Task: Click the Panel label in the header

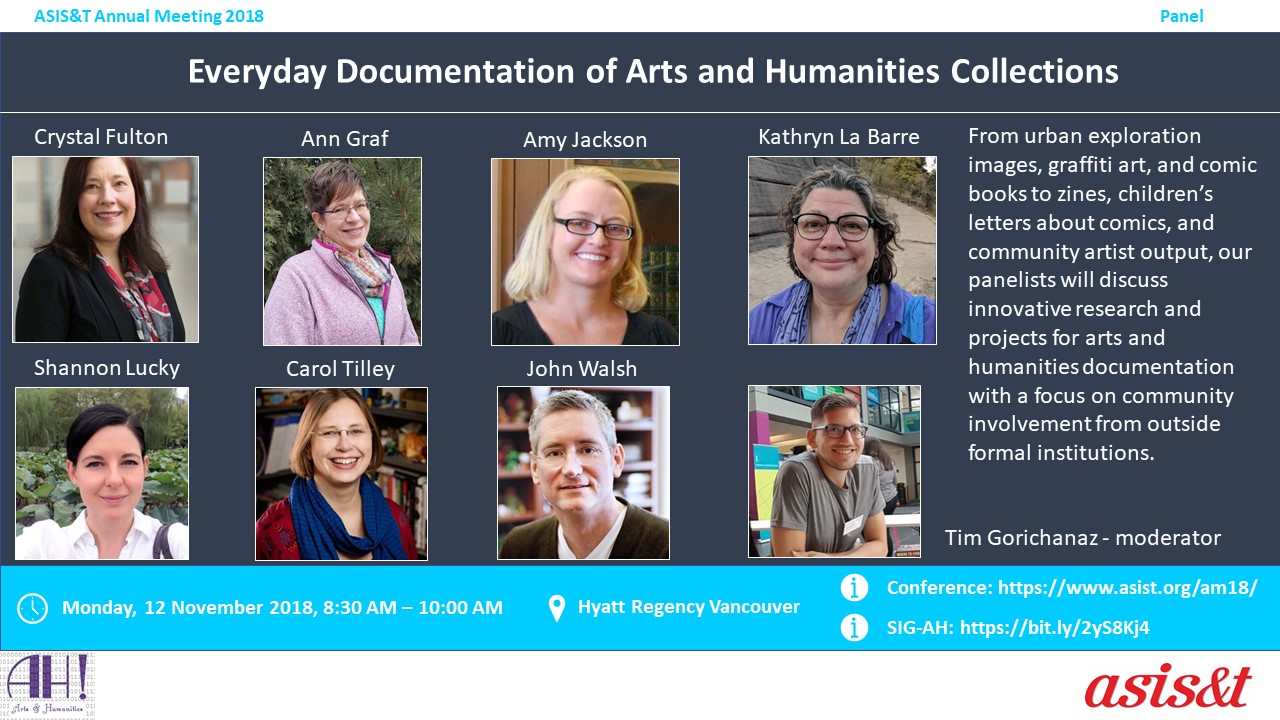Action: click(x=1181, y=16)
